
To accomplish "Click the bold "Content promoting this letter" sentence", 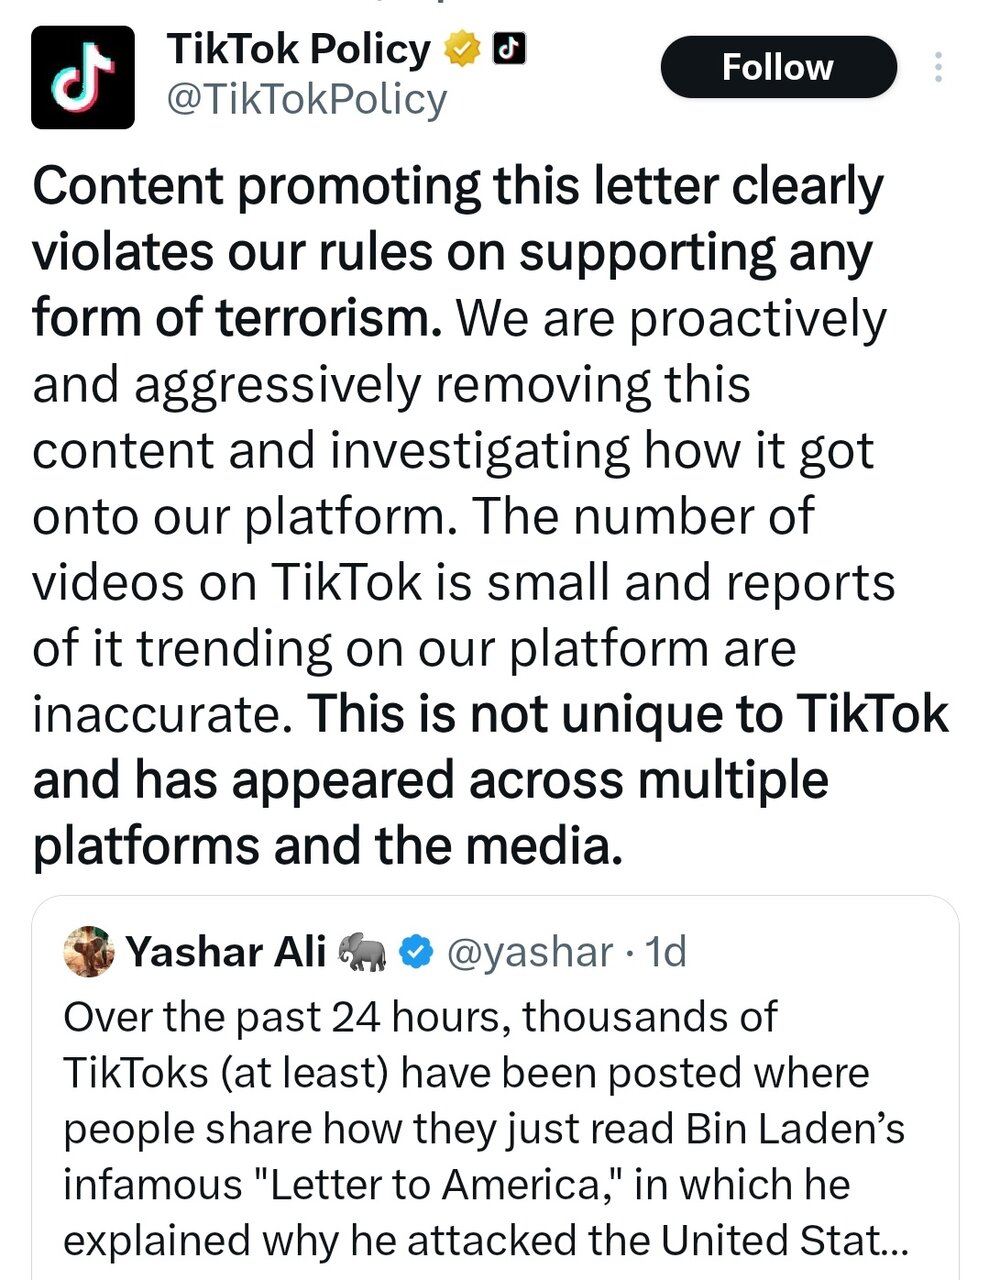I will click(458, 187).
